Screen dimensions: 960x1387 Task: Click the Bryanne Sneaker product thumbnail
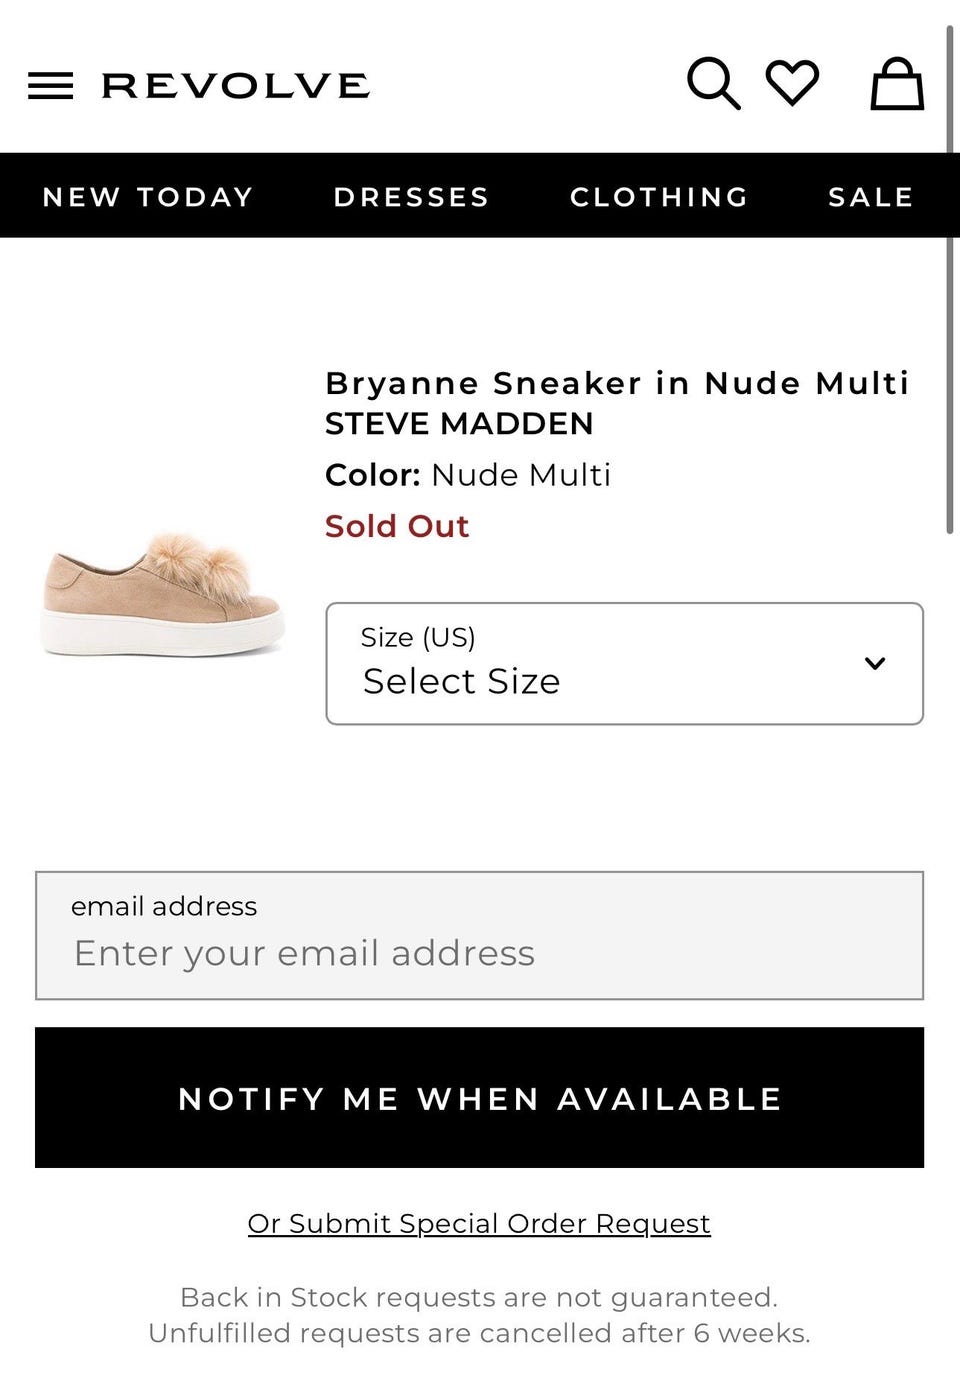pyautogui.click(x=163, y=594)
